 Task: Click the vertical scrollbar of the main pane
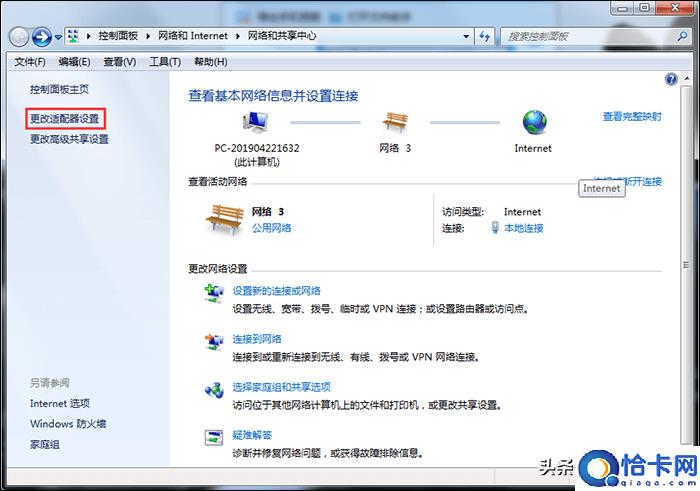point(686,265)
